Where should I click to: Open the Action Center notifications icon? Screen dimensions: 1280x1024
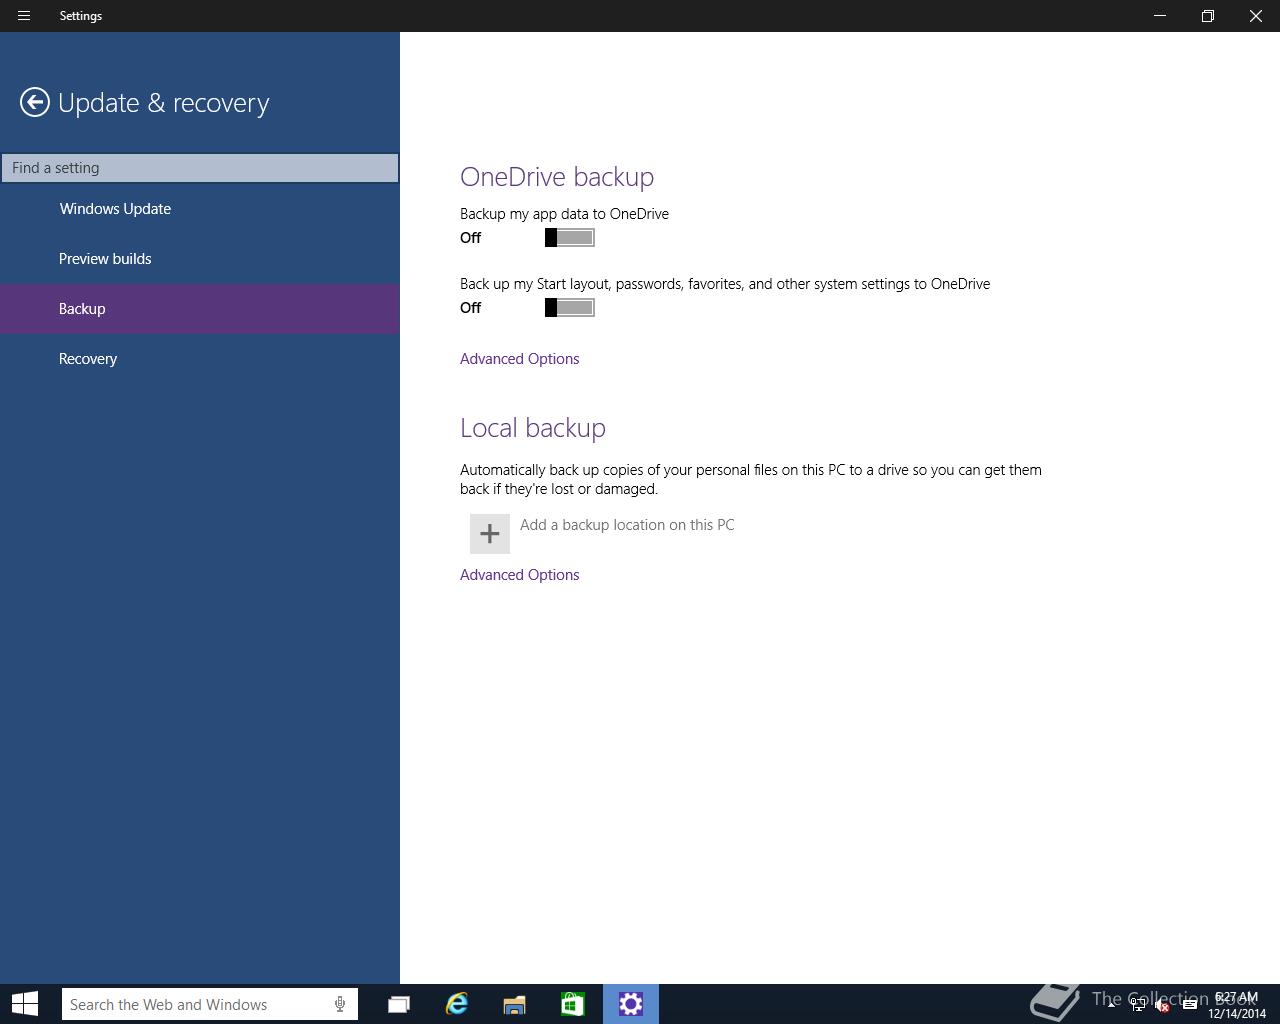tap(1190, 1004)
